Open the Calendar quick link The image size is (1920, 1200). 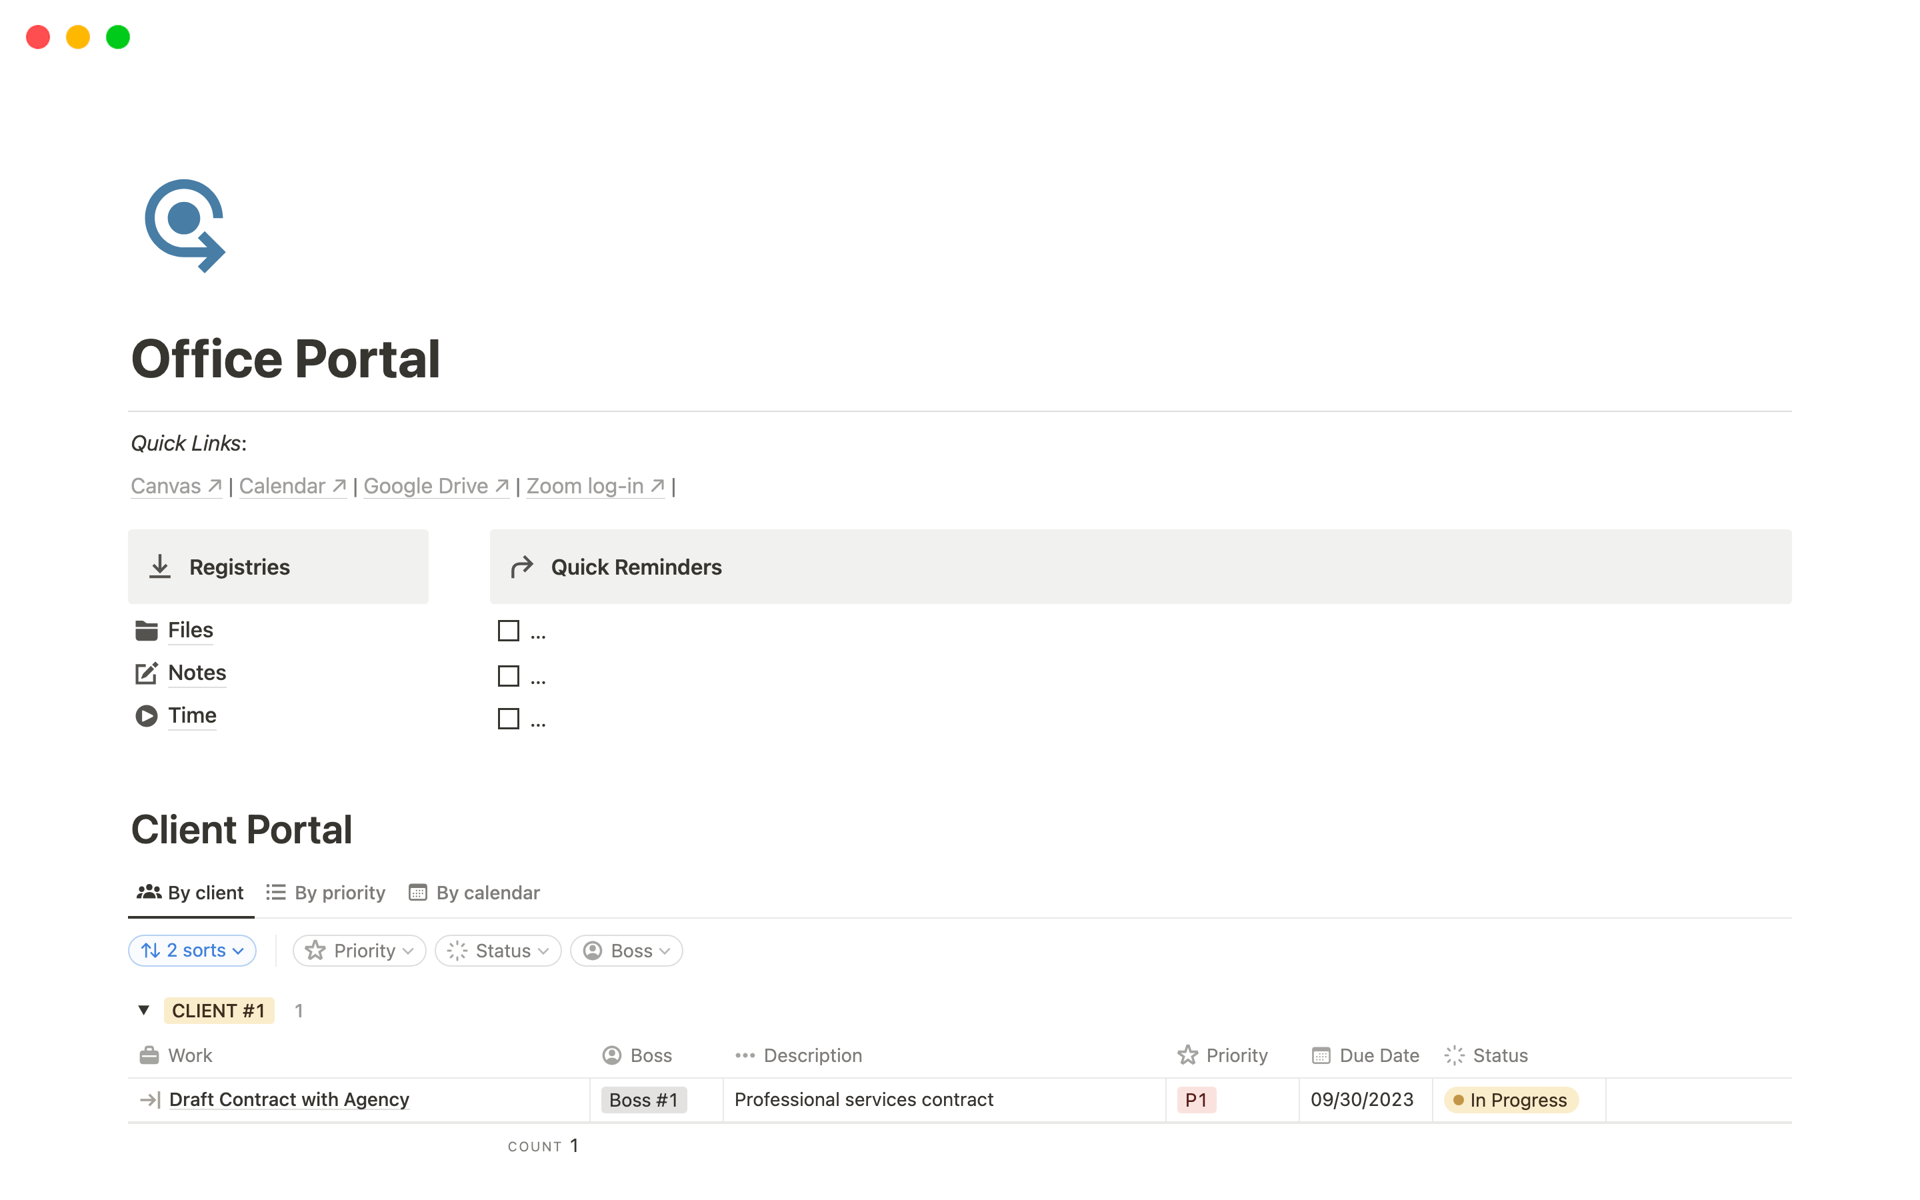click(292, 486)
